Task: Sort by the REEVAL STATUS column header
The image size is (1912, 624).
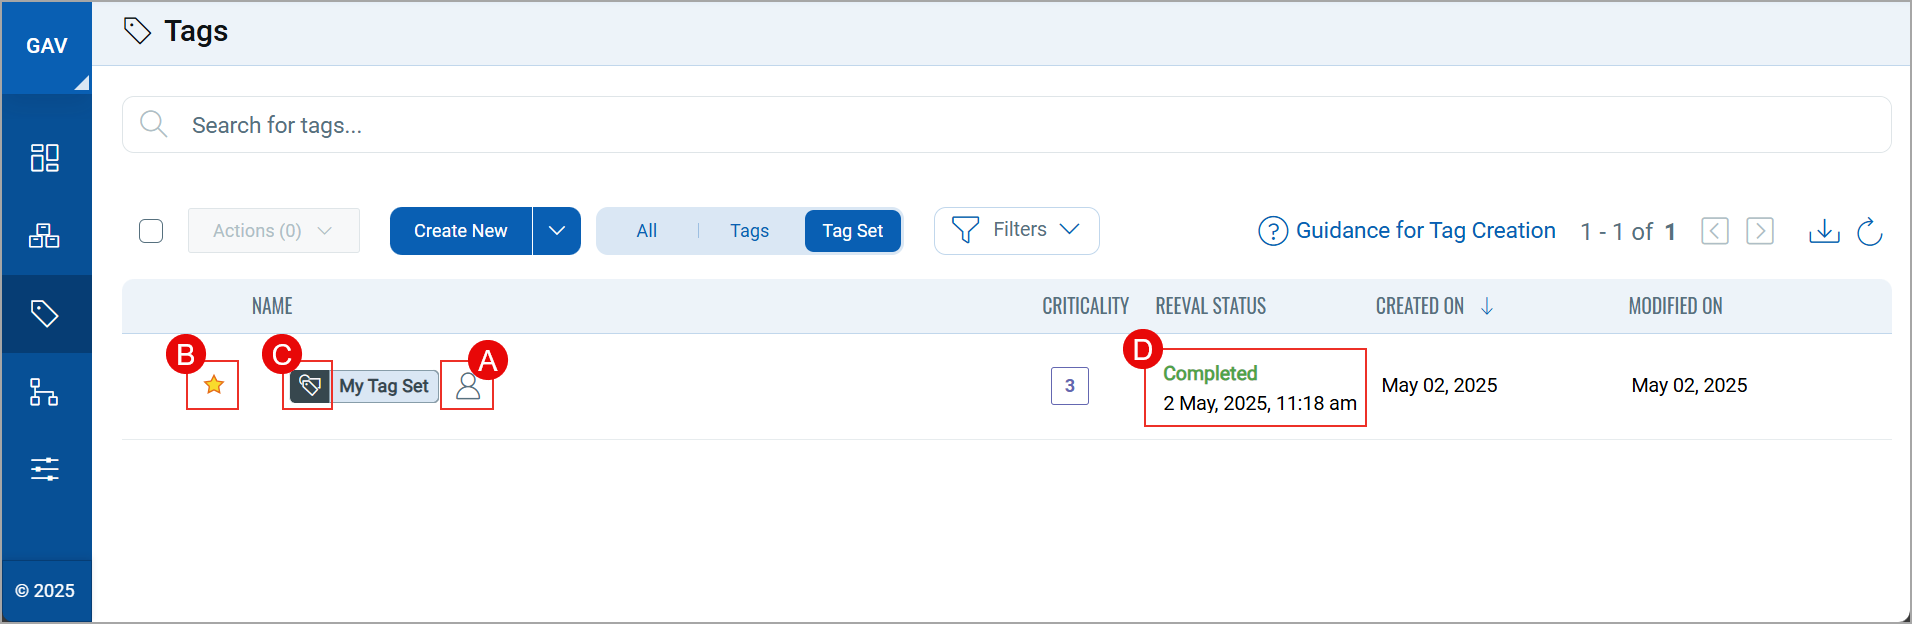Action: (1211, 306)
